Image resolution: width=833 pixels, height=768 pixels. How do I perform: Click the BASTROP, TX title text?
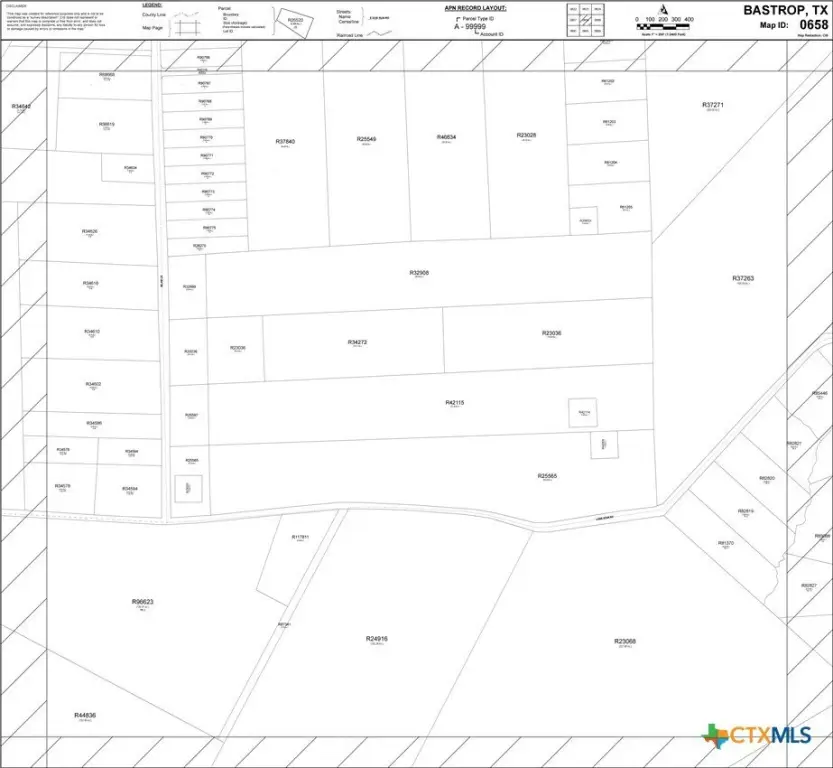(x=785, y=10)
